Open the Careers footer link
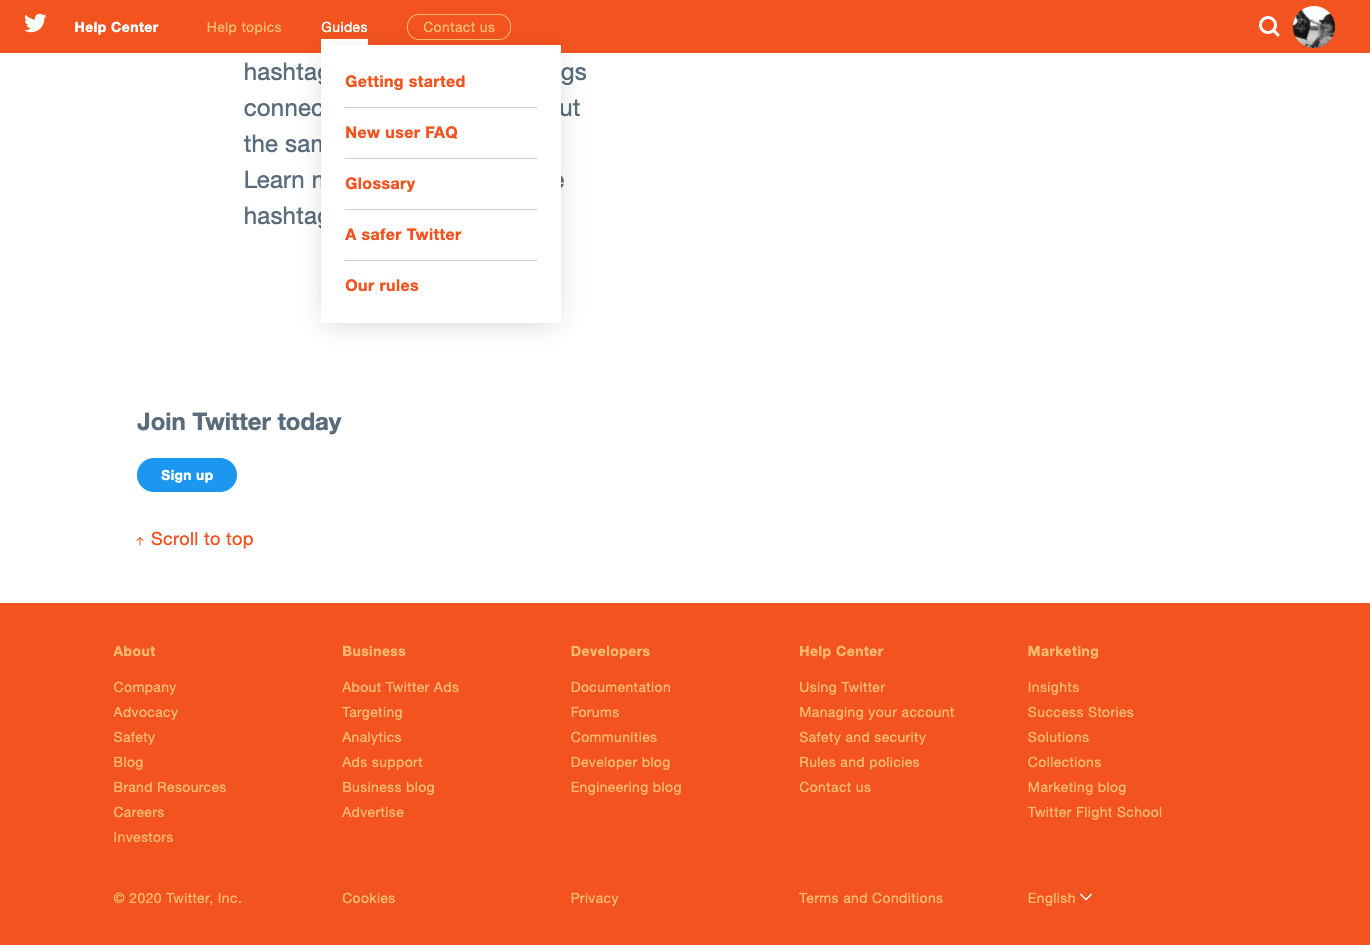The height and width of the screenshot is (945, 1370). point(139,812)
